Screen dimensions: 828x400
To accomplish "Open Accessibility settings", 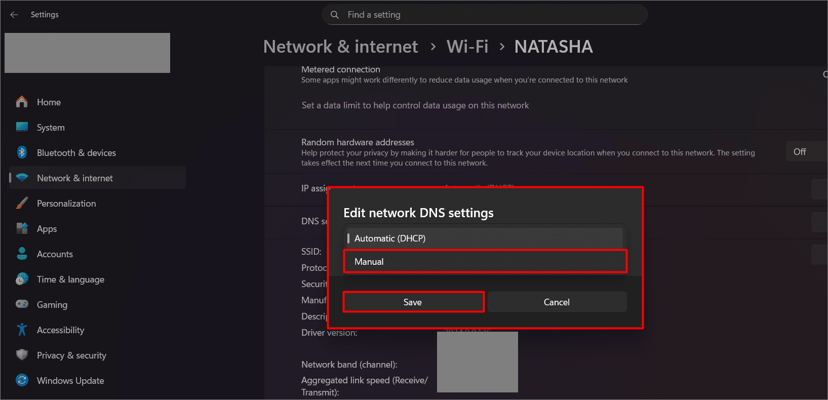I will pos(98,330).
